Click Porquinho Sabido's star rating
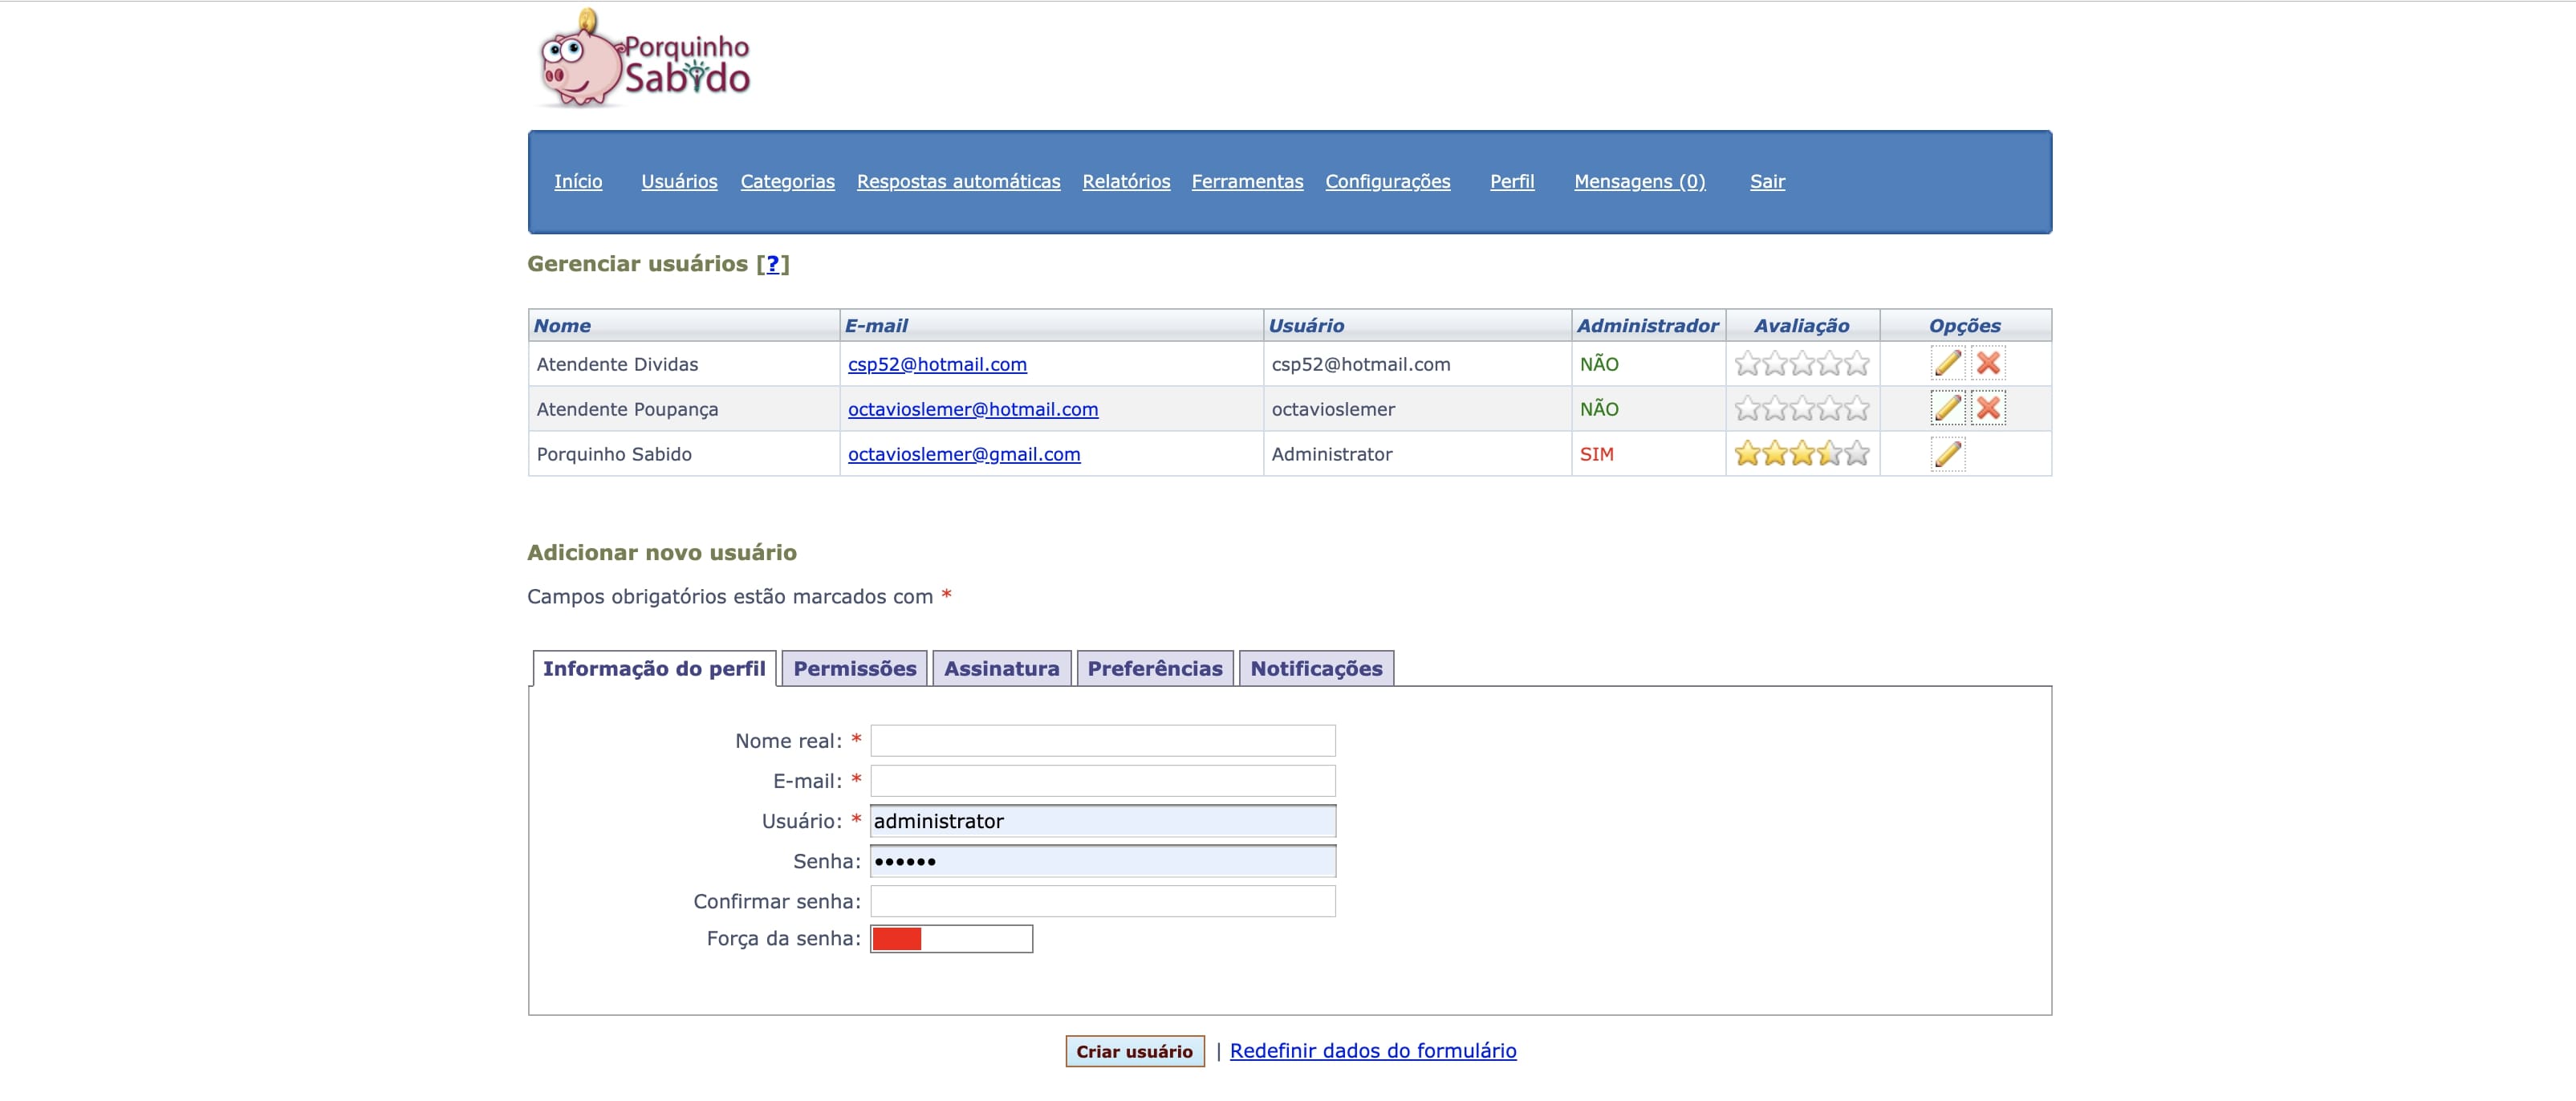The height and width of the screenshot is (1101, 2576). point(1801,454)
